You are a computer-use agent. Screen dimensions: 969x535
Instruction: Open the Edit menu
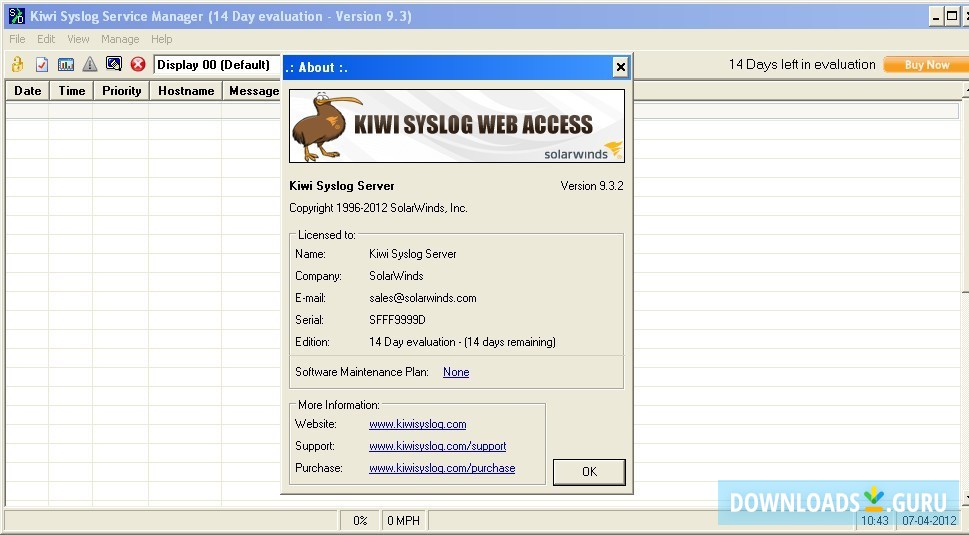(46, 39)
